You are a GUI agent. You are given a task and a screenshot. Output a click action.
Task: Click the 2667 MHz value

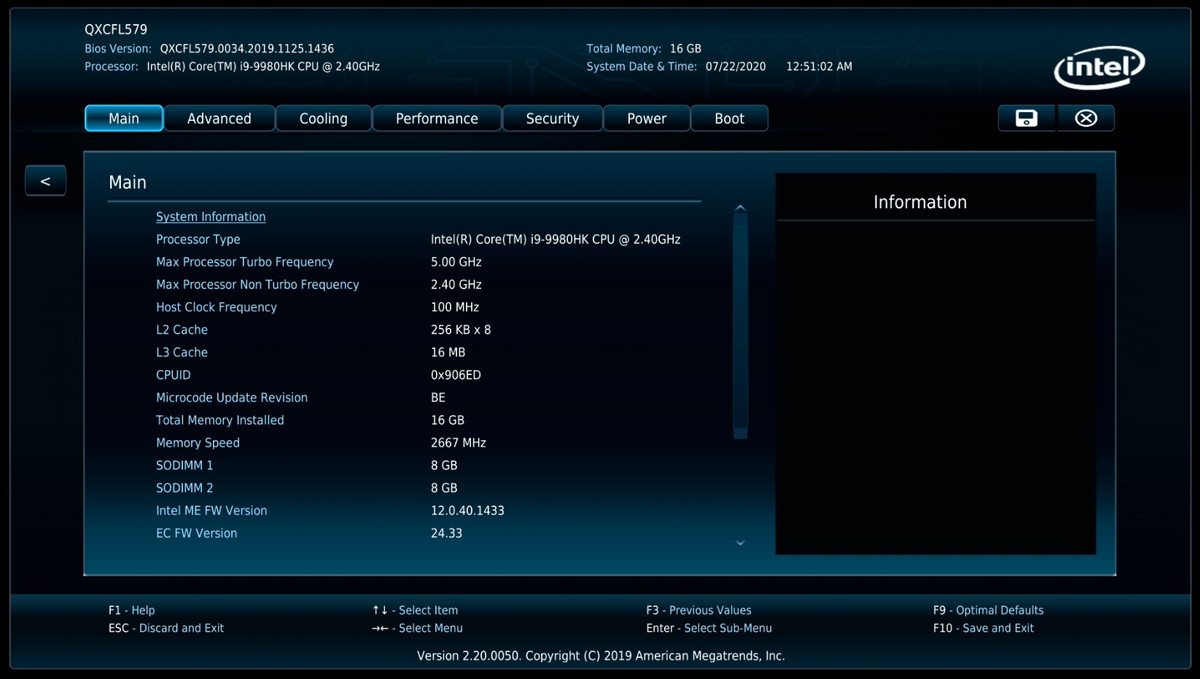(x=459, y=443)
